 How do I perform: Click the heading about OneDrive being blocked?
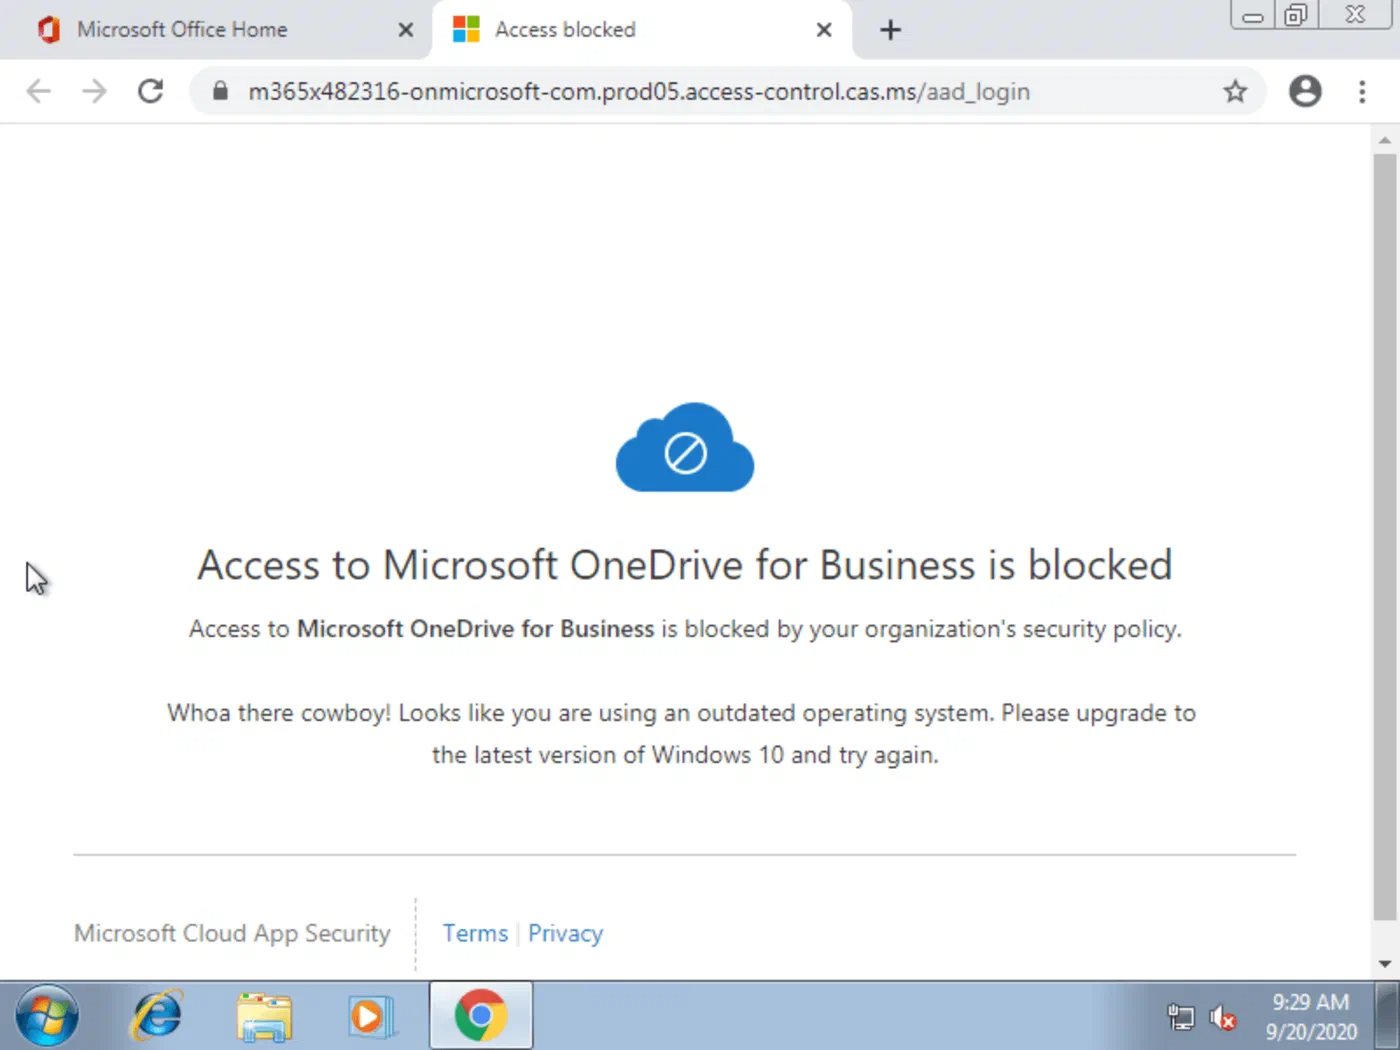[685, 565]
